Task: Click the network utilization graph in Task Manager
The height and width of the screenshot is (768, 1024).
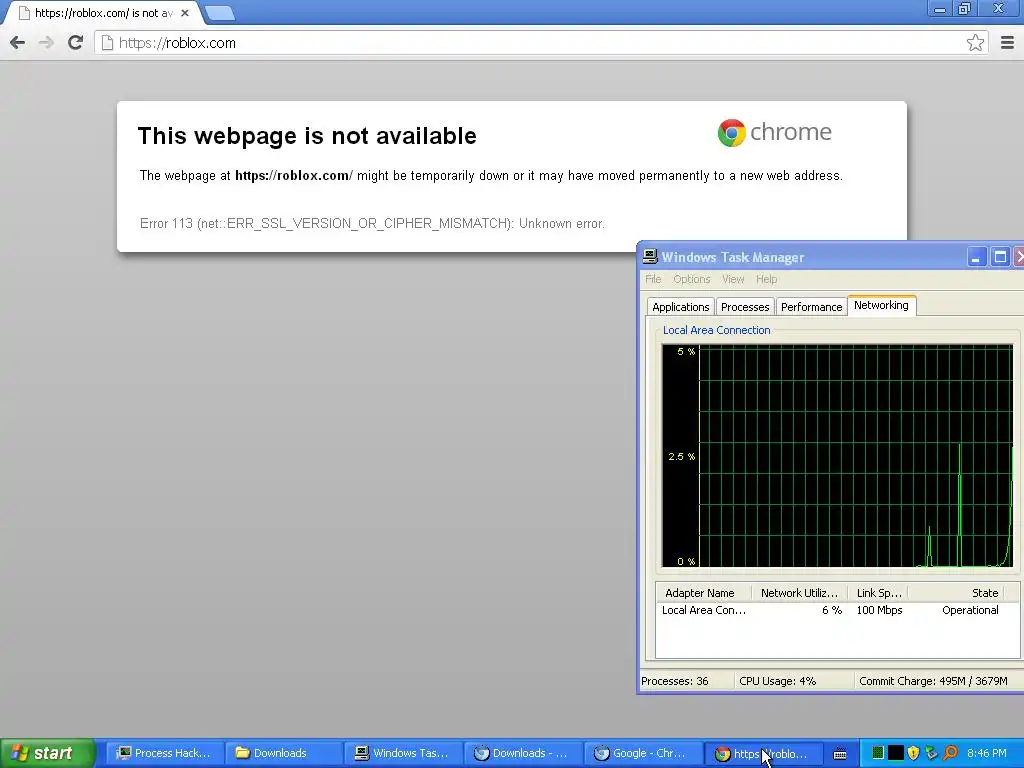Action: click(x=837, y=456)
